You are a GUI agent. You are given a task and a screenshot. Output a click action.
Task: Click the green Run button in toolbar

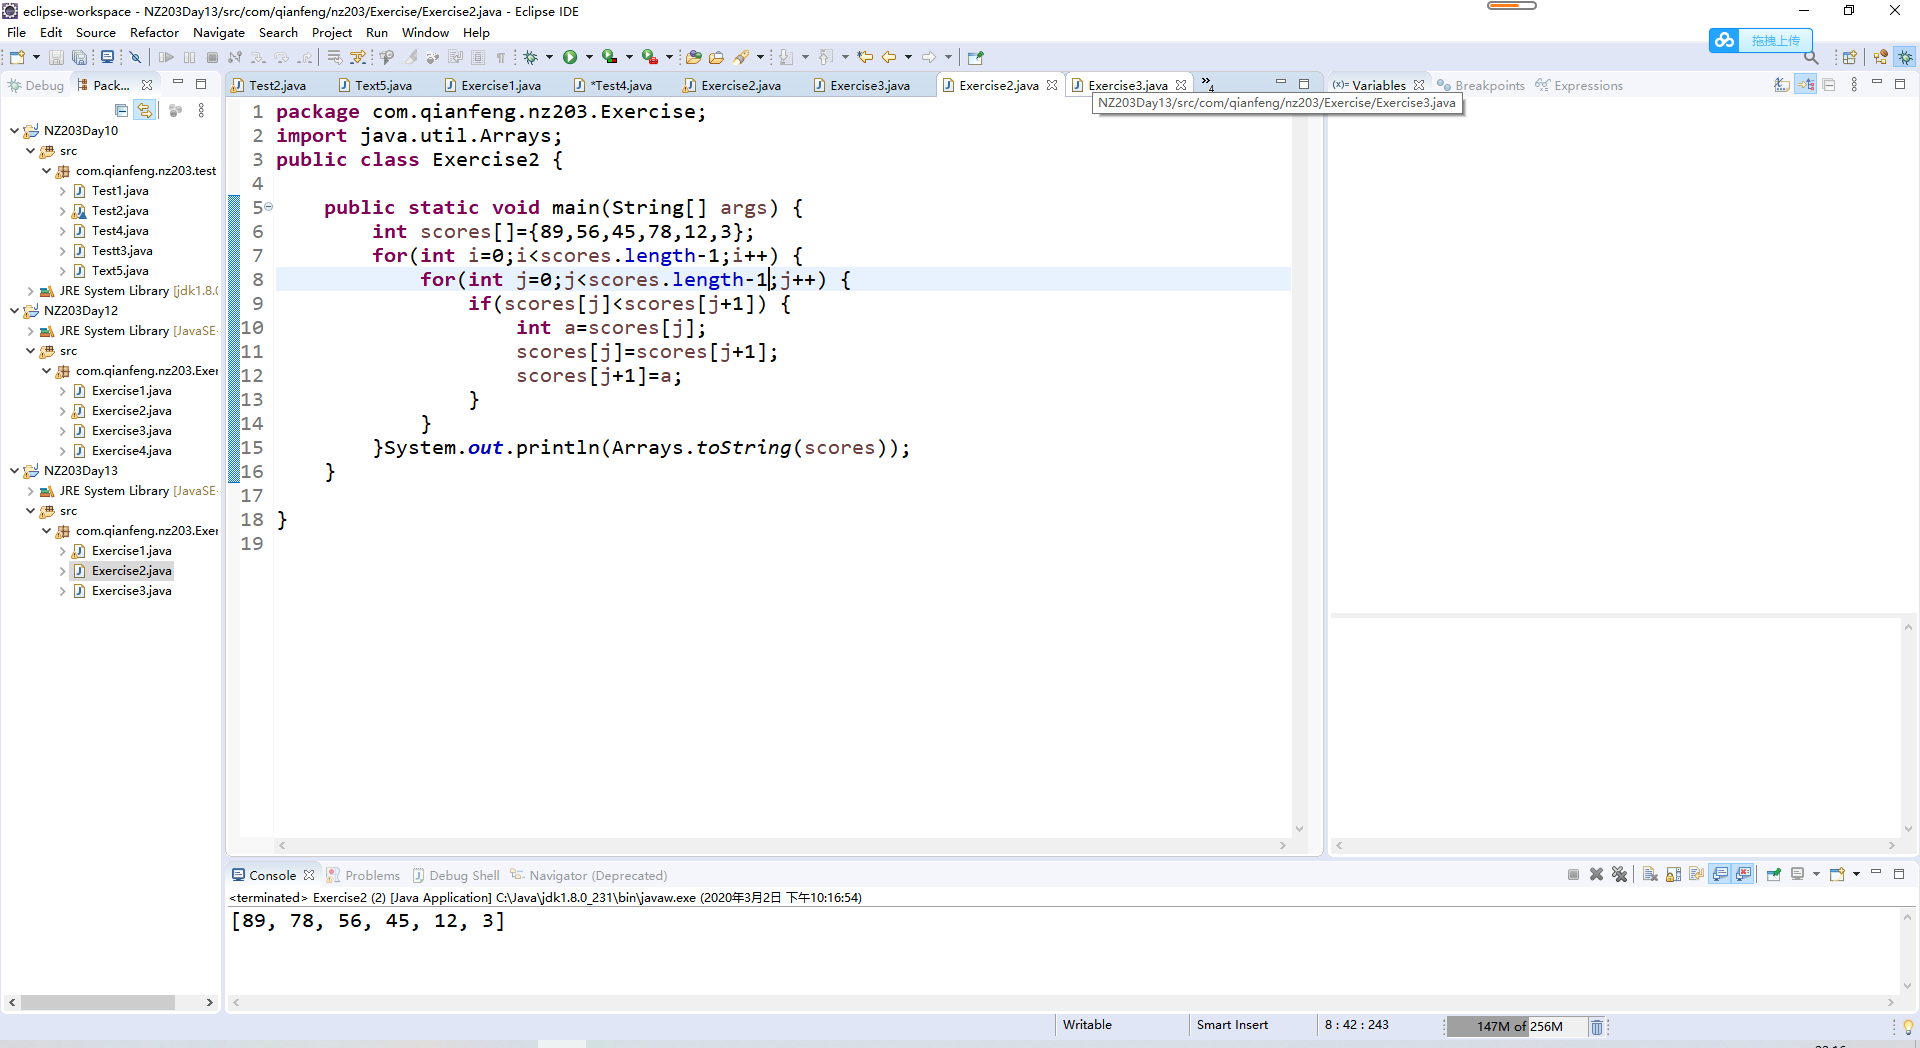click(x=570, y=57)
